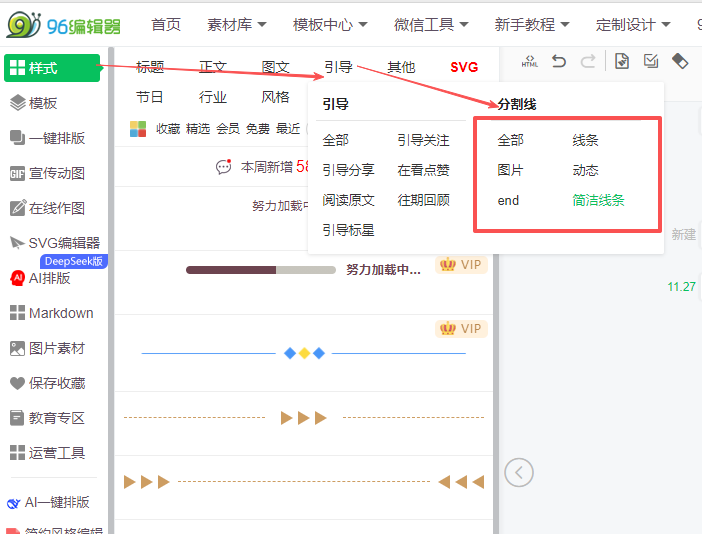Open 保存收藏 heart item in sidebar
The width and height of the screenshot is (702, 534).
[x=47, y=383]
